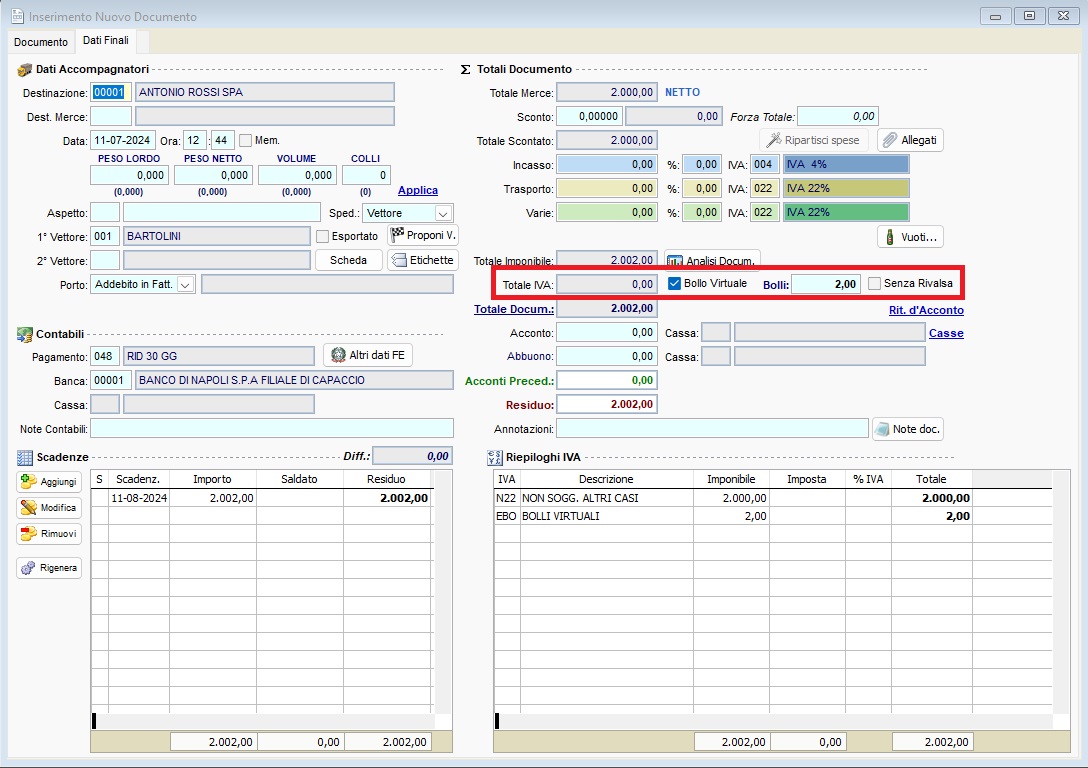Image resolution: width=1088 pixels, height=768 pixels.
Task: Click the green IVA 22% Varie color field
Action: click(846, 212)
